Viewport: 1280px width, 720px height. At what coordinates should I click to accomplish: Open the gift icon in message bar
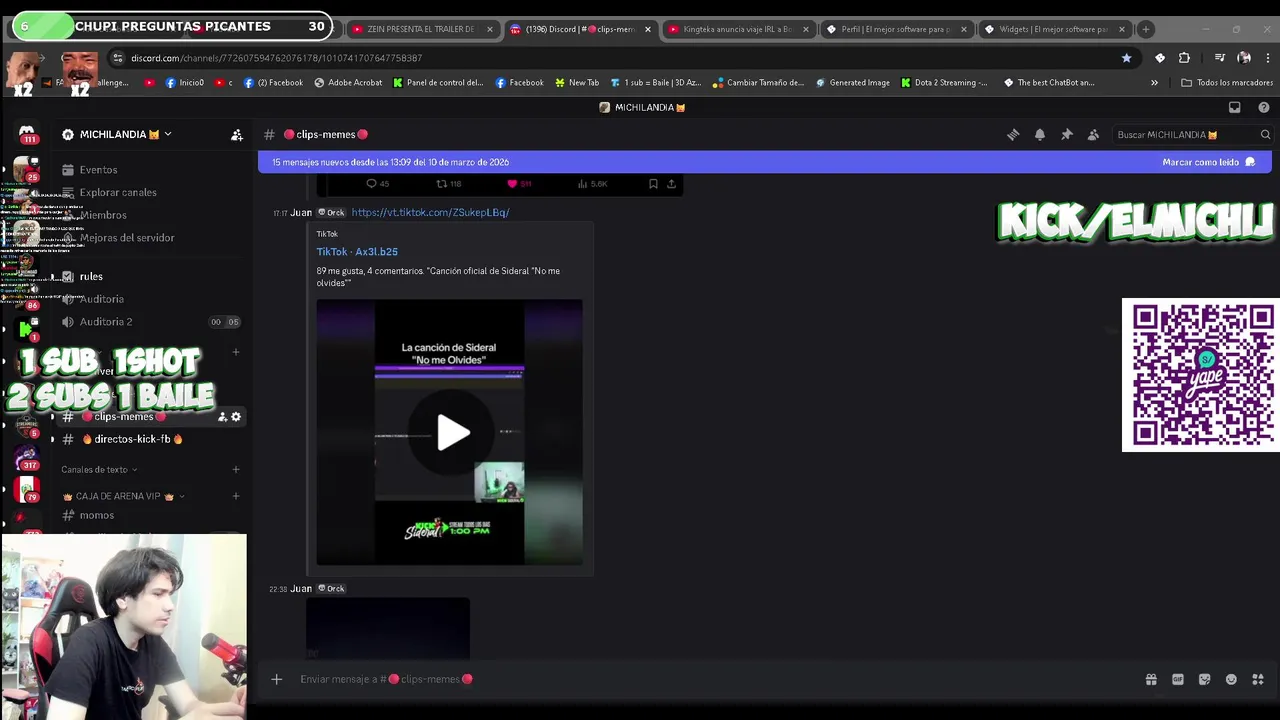[1151, 679]
